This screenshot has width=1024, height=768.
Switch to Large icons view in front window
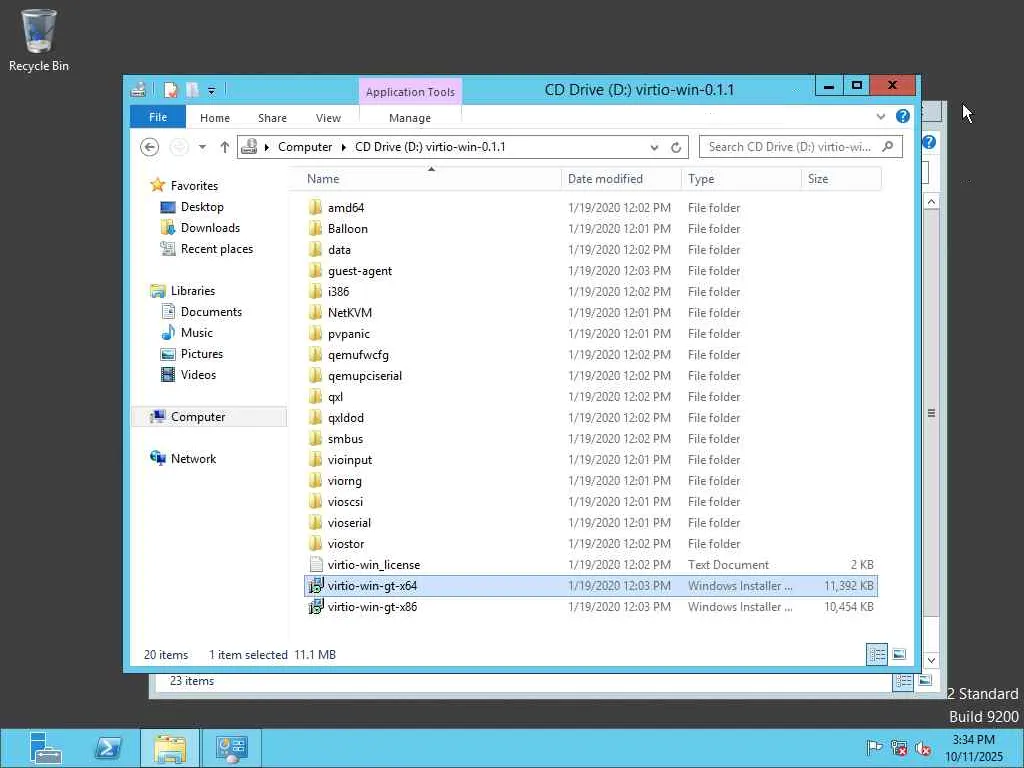899,654
